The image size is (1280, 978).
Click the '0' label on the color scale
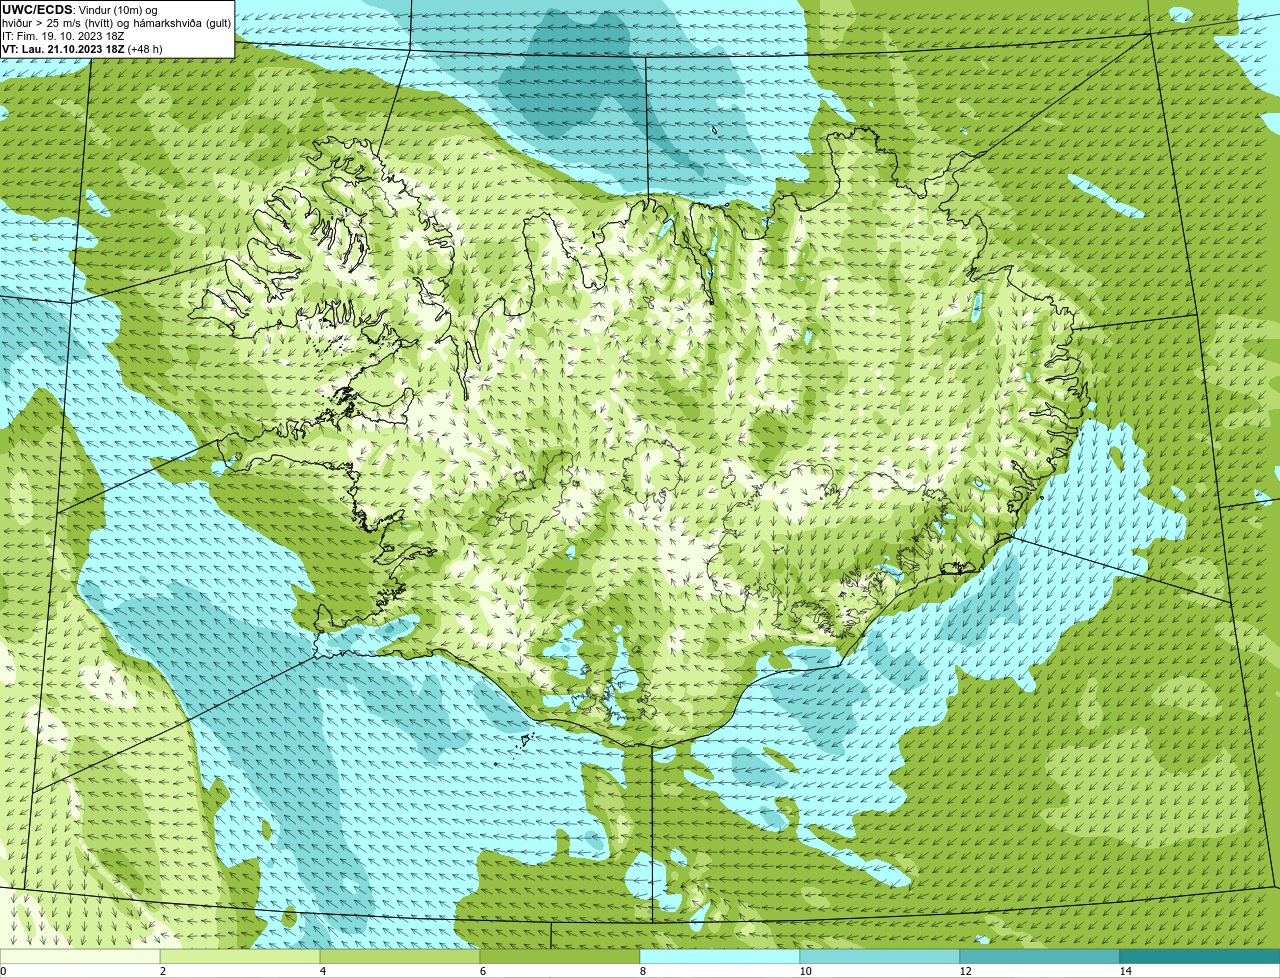(x=4, y=971)
